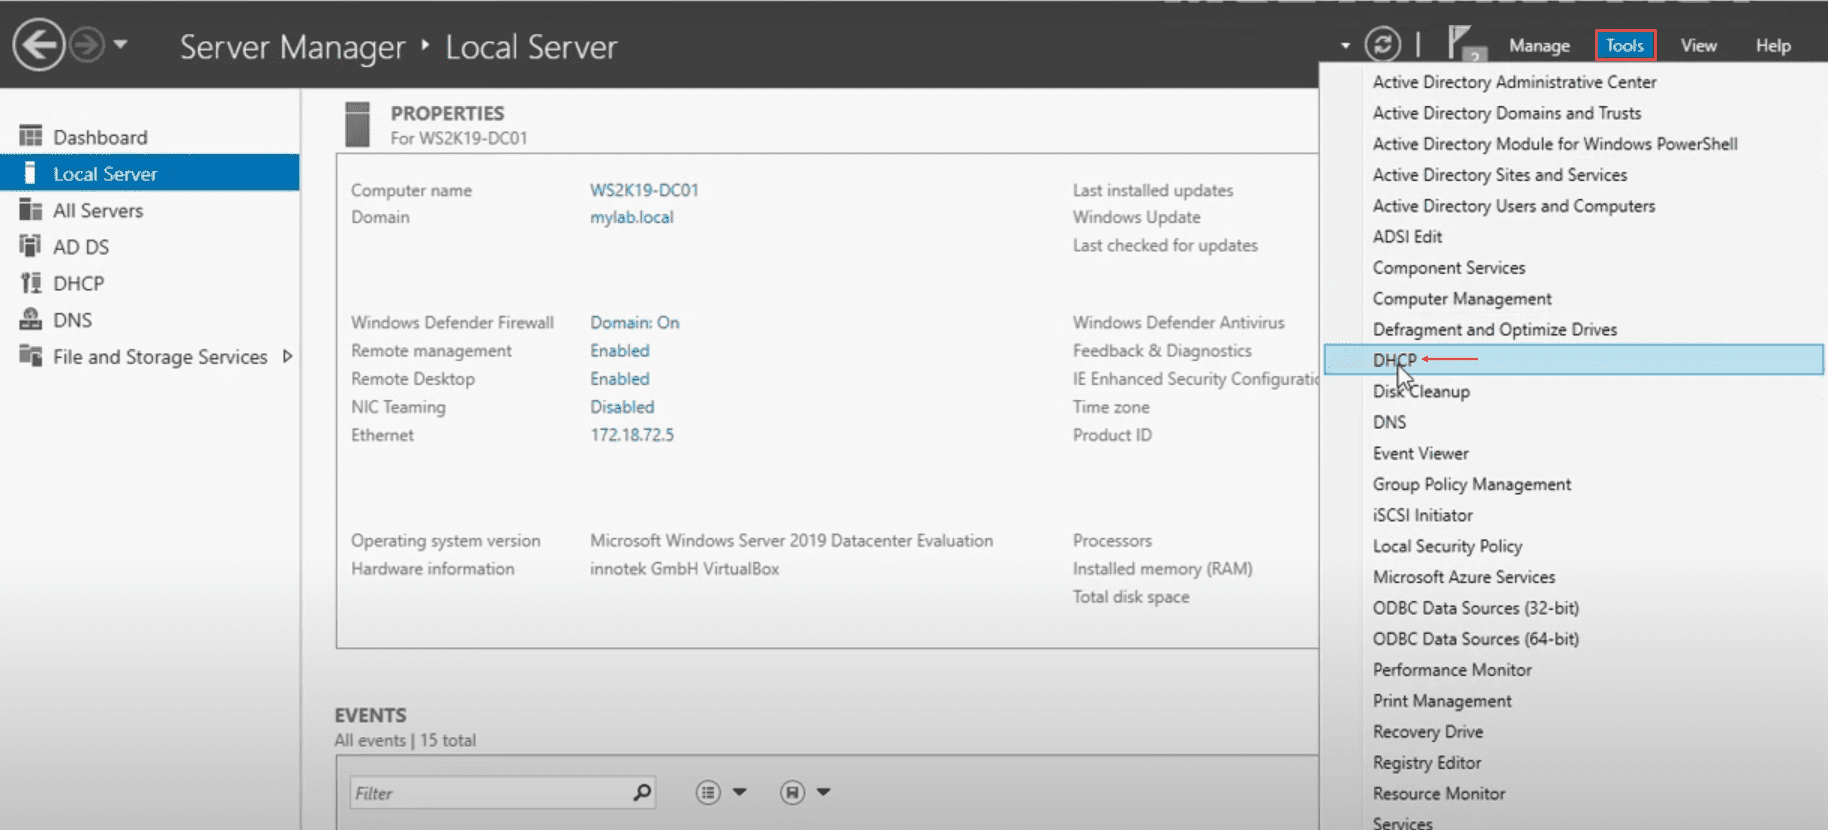Image resolution: width=1828 pixels, height=830 pixels.
Task: Click the back navigation arrow
Action: tap(39, 45)
